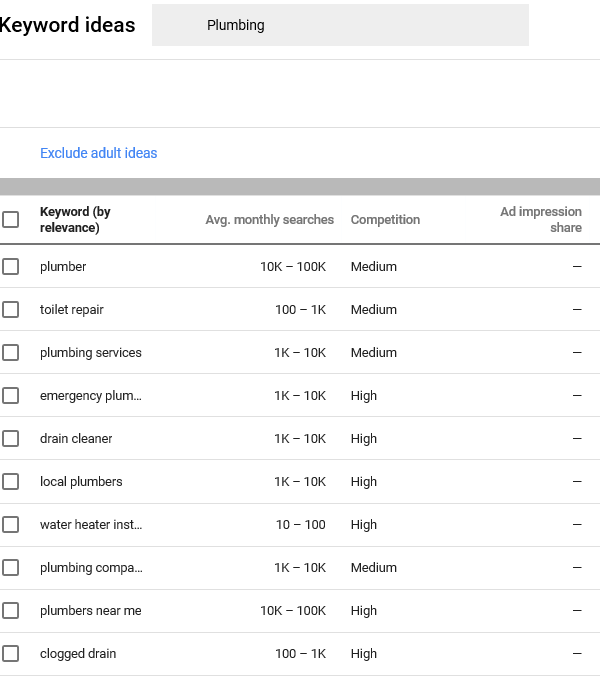
Task: Select the 'plumbing compa...' row checkbox
Action: point(10,567)
